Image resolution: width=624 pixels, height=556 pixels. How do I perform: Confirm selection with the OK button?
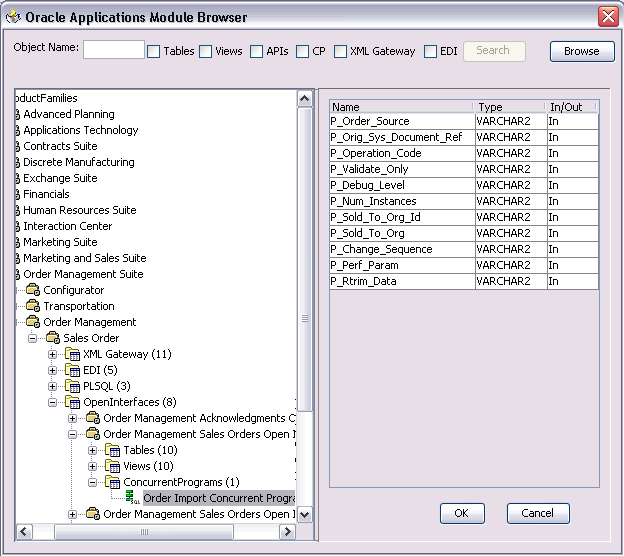462,513
